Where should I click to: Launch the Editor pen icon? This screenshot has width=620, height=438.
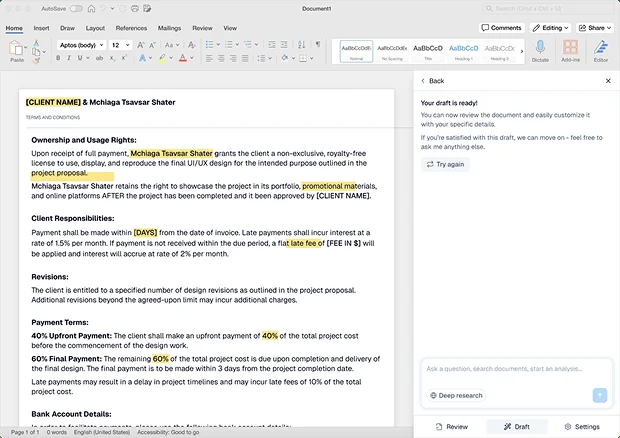[x=601, y=48]
